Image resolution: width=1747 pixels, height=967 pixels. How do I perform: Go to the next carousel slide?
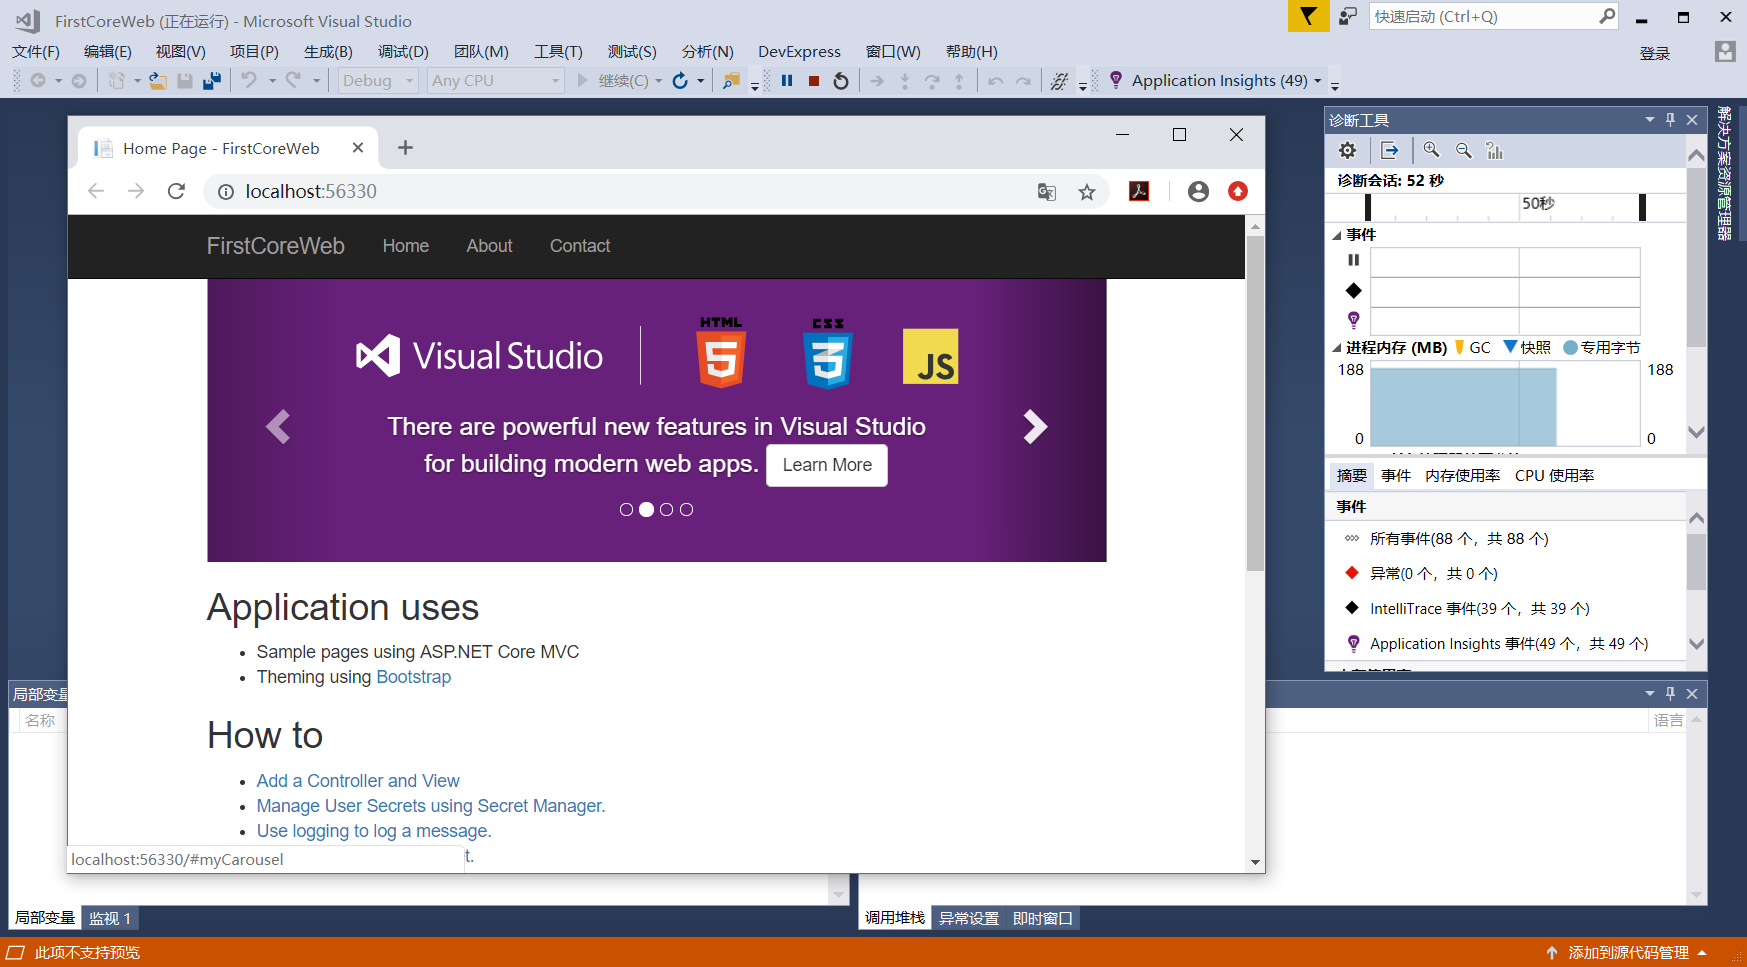pyautogui.click(x=1035, y=427)
